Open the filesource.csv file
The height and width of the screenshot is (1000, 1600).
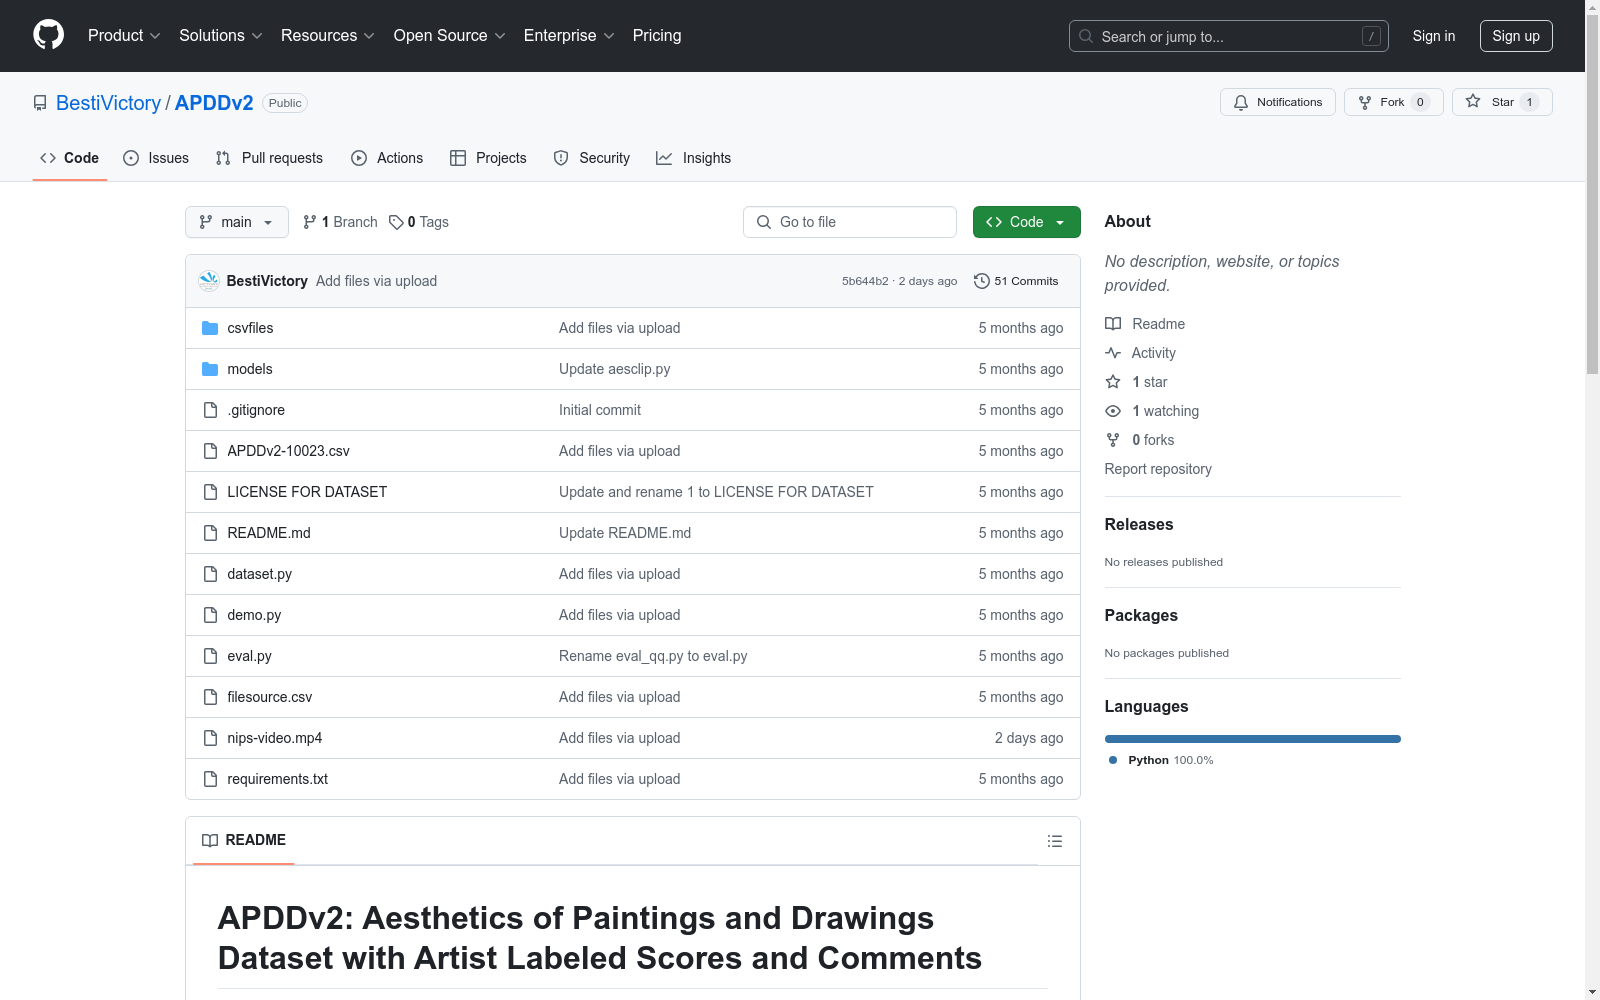[x=270, y=697]
